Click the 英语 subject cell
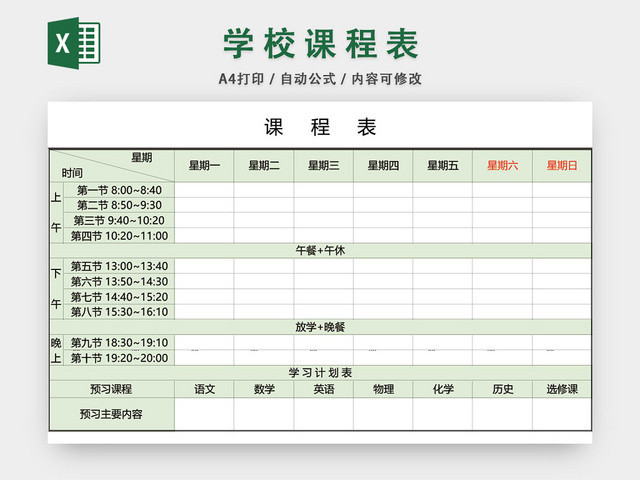 [x=323, y=389]
